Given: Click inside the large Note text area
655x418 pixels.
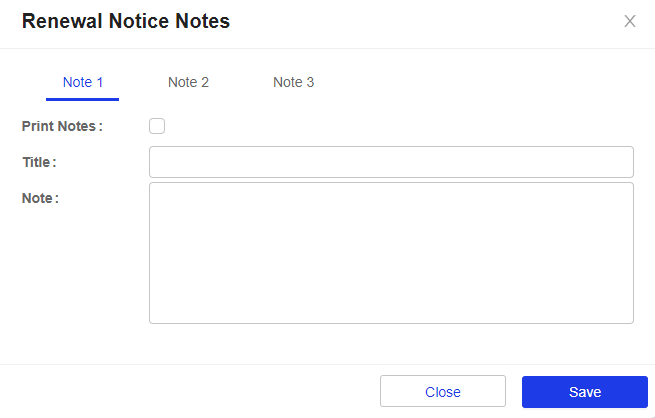Looking at the screenshot, I should (391, 252).
